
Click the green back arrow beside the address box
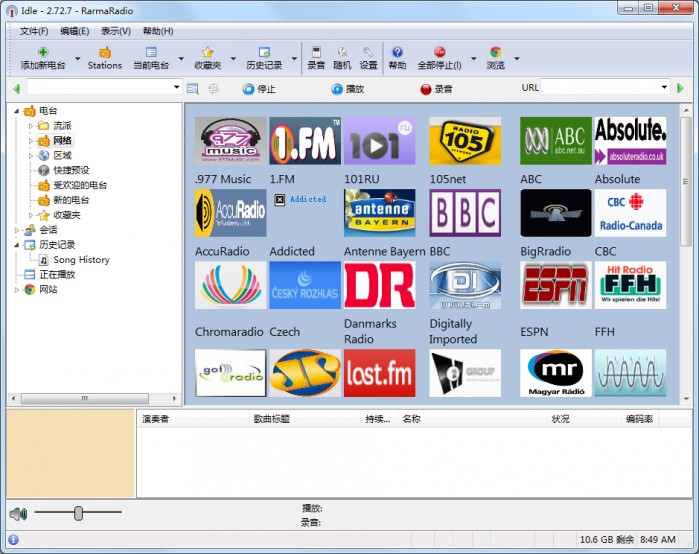(17, 89)
